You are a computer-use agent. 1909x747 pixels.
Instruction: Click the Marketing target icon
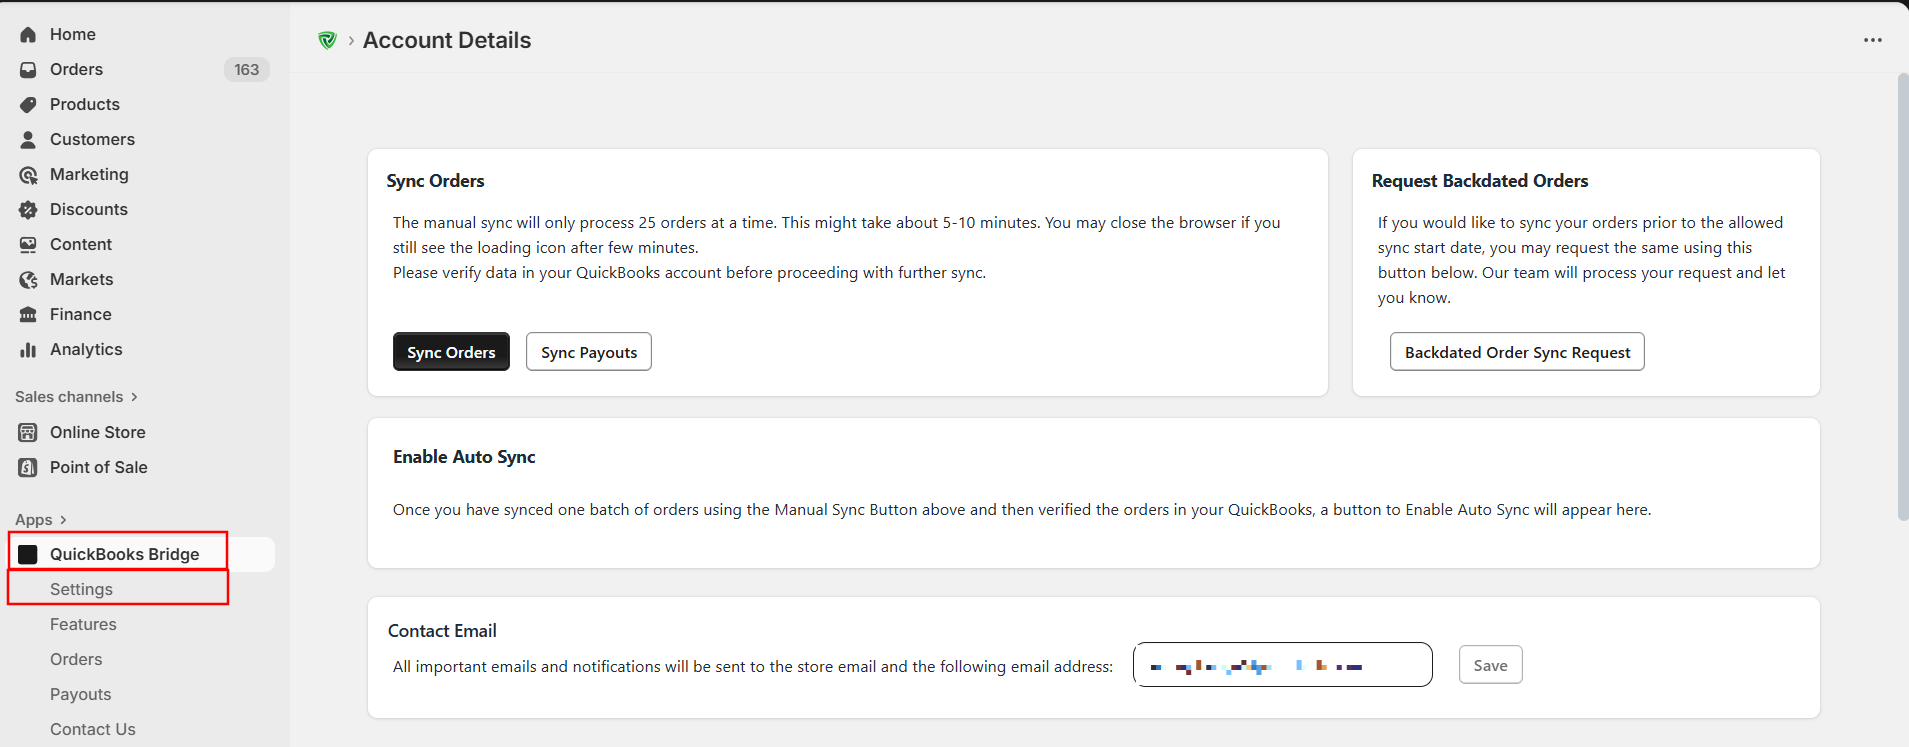point(28,175)
